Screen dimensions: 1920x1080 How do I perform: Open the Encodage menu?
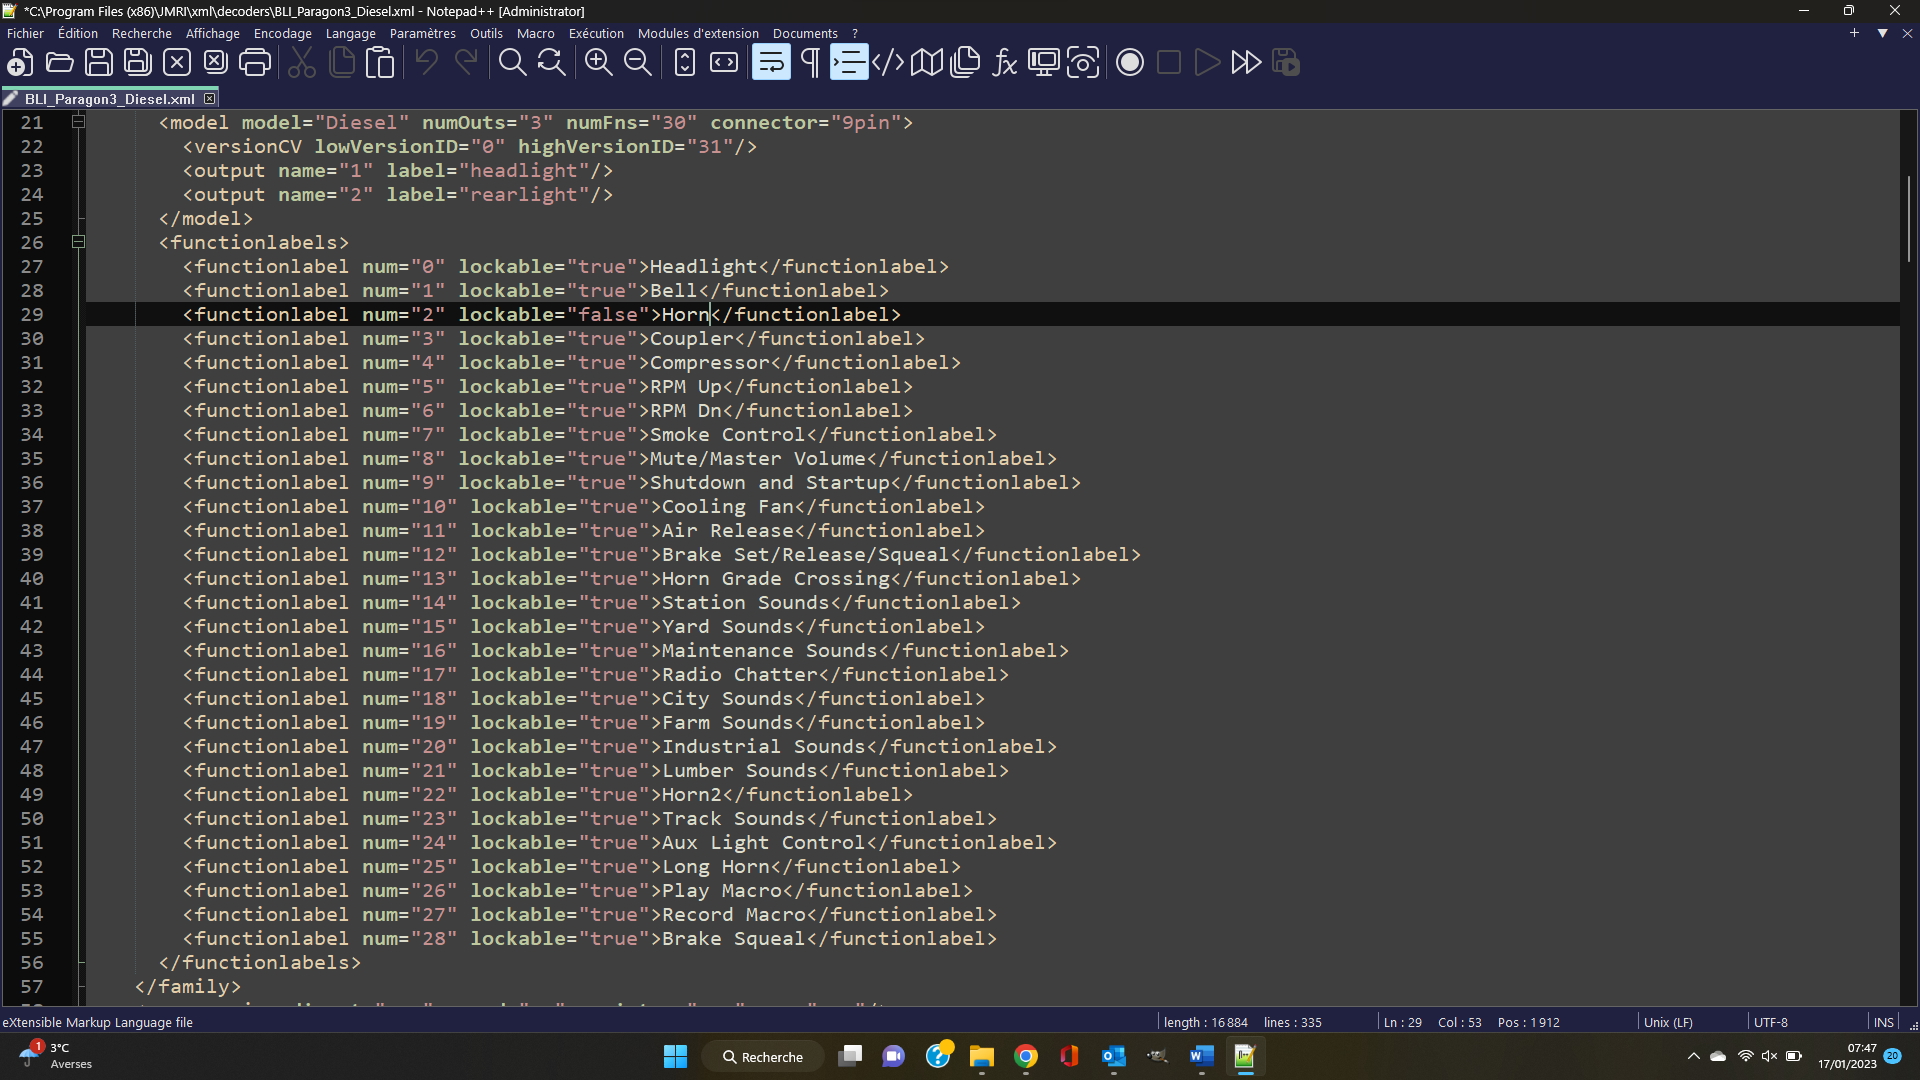[283, 33]
